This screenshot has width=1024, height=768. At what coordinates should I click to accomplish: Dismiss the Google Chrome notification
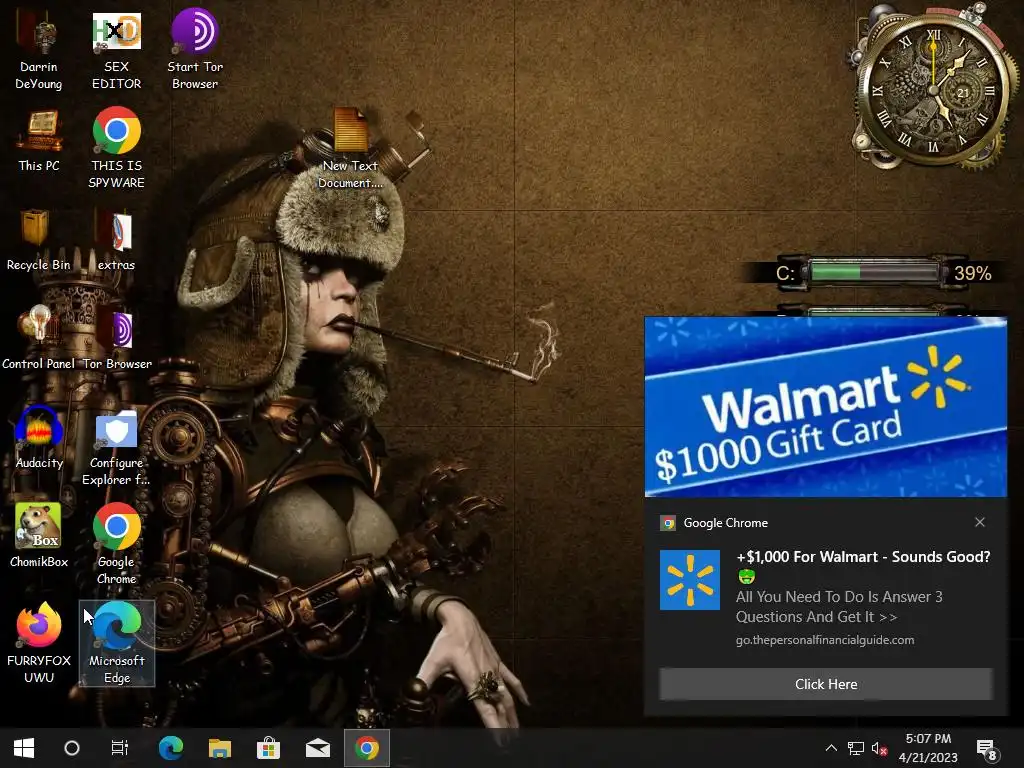coord(980,522)
